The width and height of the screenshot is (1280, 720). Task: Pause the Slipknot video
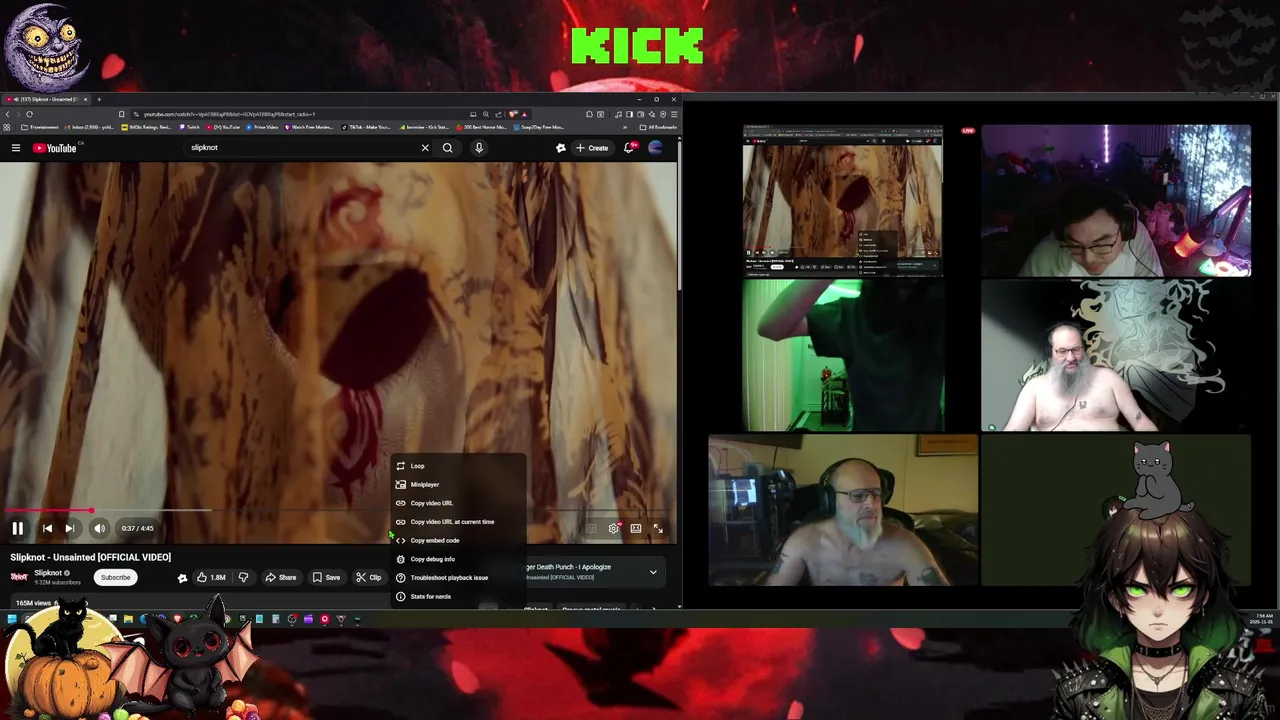pyautogui.click(x=17, y=528)
